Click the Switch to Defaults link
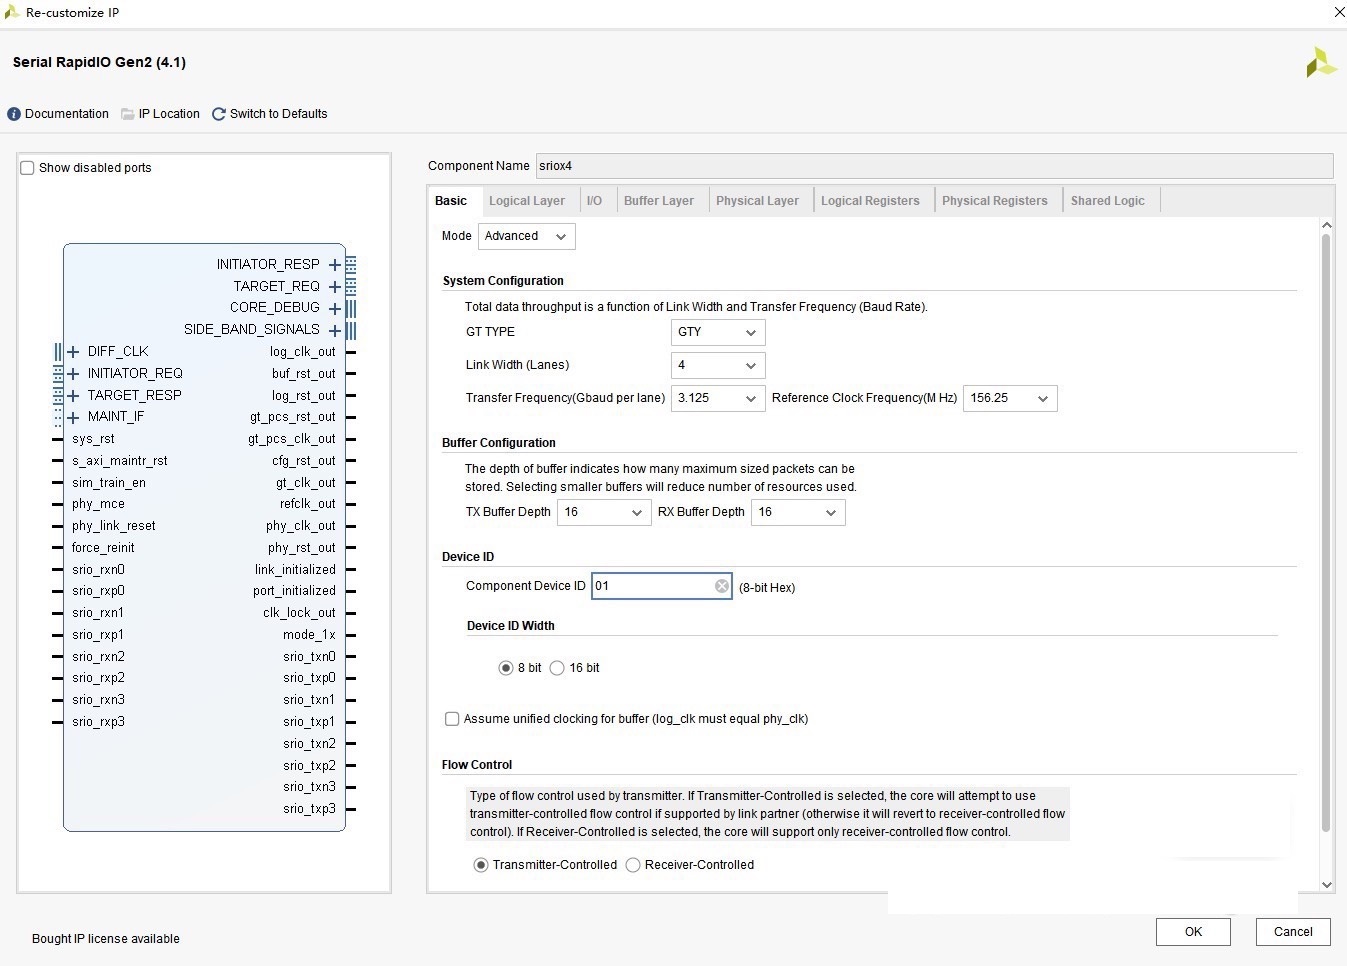This screenshot has width=1347, height=966. 279,114
